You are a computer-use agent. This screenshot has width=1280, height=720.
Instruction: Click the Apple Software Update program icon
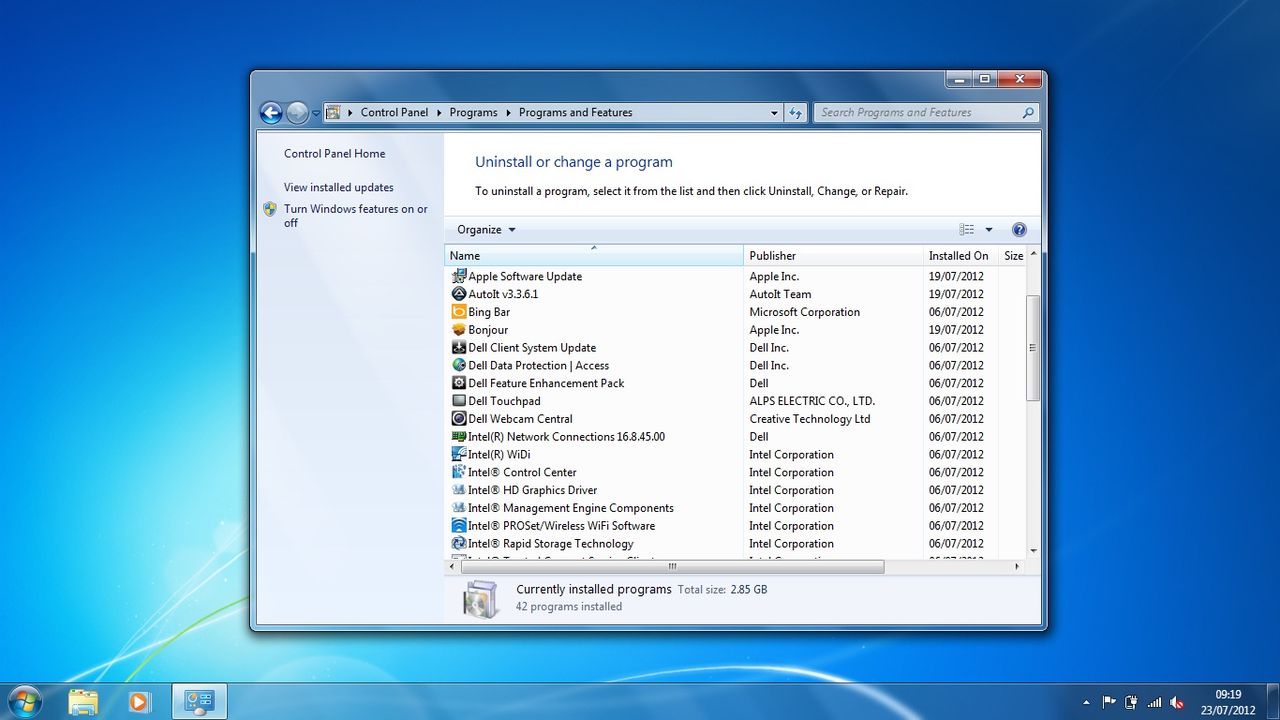(x=459, y=276)
